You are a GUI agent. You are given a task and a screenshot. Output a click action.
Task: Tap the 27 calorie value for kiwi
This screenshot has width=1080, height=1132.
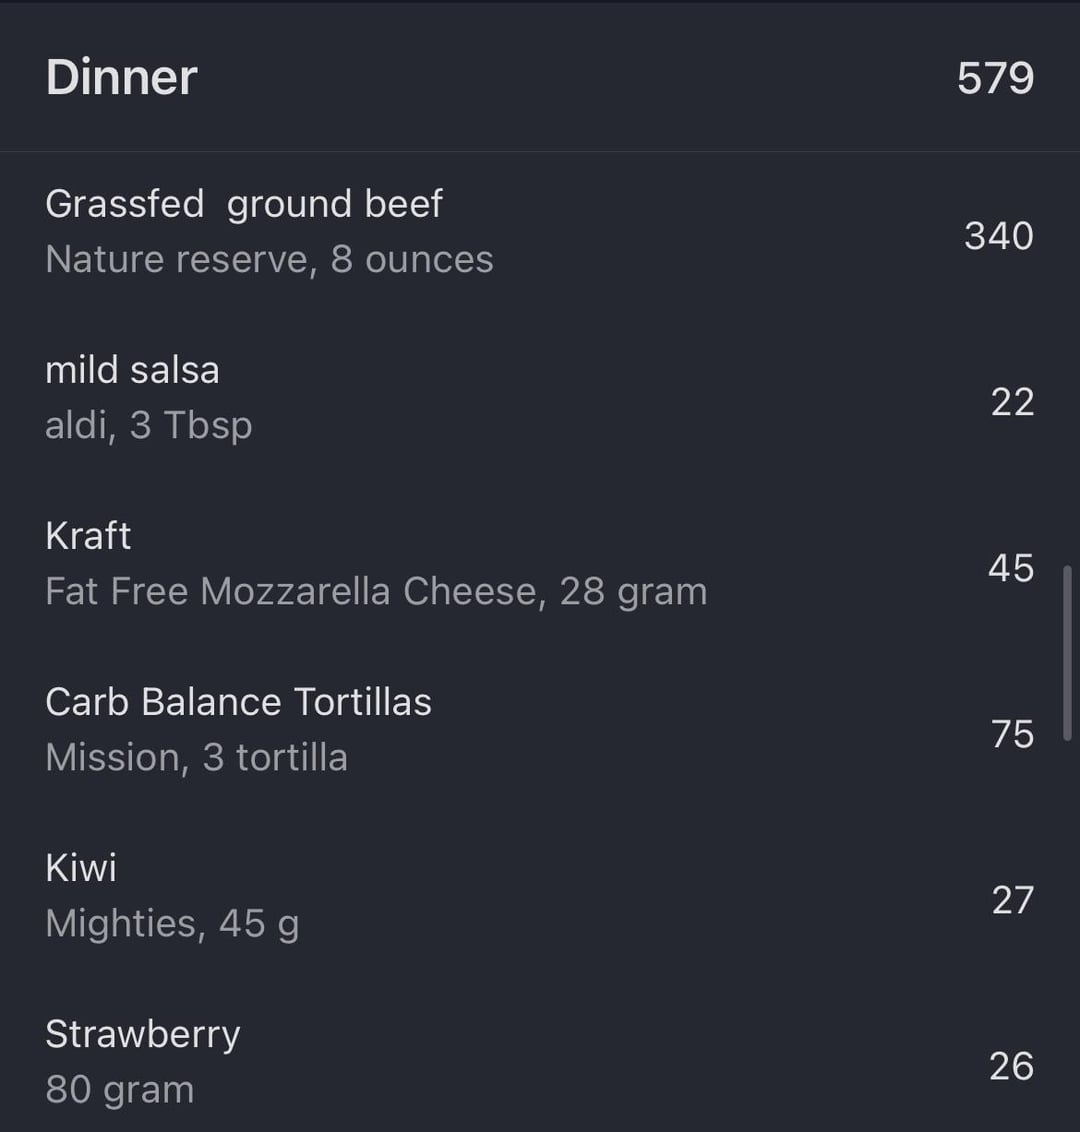click(x=1013, y=900)
